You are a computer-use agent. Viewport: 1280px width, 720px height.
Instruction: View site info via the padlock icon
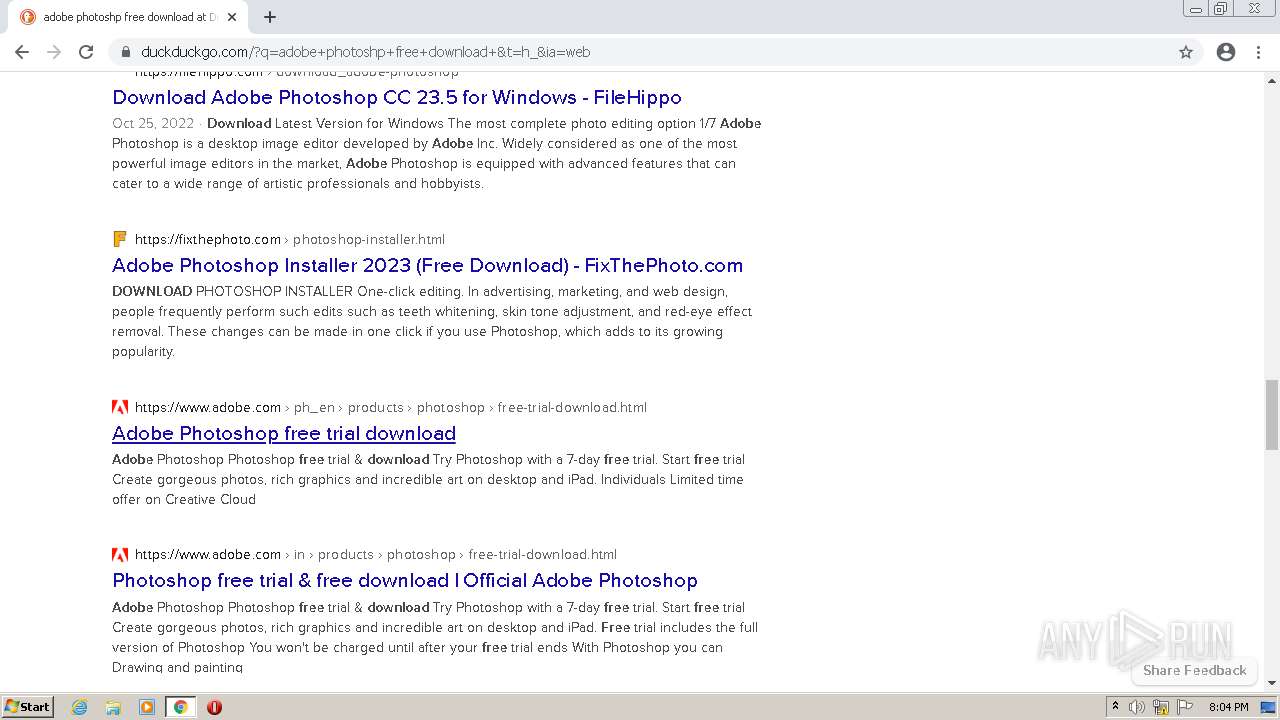tap(126, 52)
